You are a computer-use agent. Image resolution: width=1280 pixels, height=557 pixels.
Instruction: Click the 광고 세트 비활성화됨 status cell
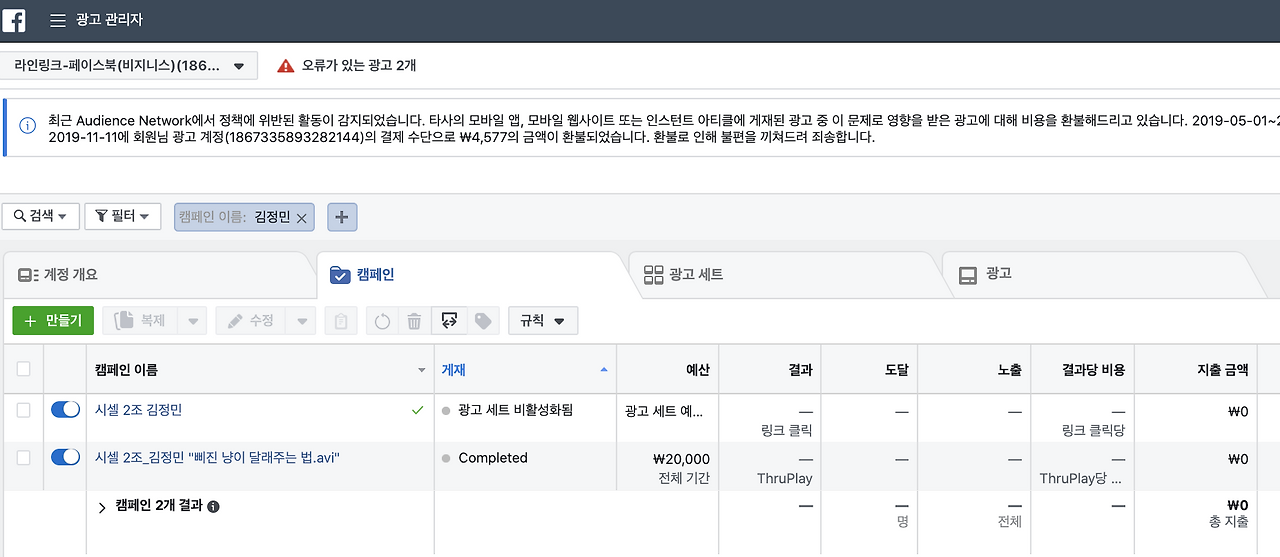point(524,418)
